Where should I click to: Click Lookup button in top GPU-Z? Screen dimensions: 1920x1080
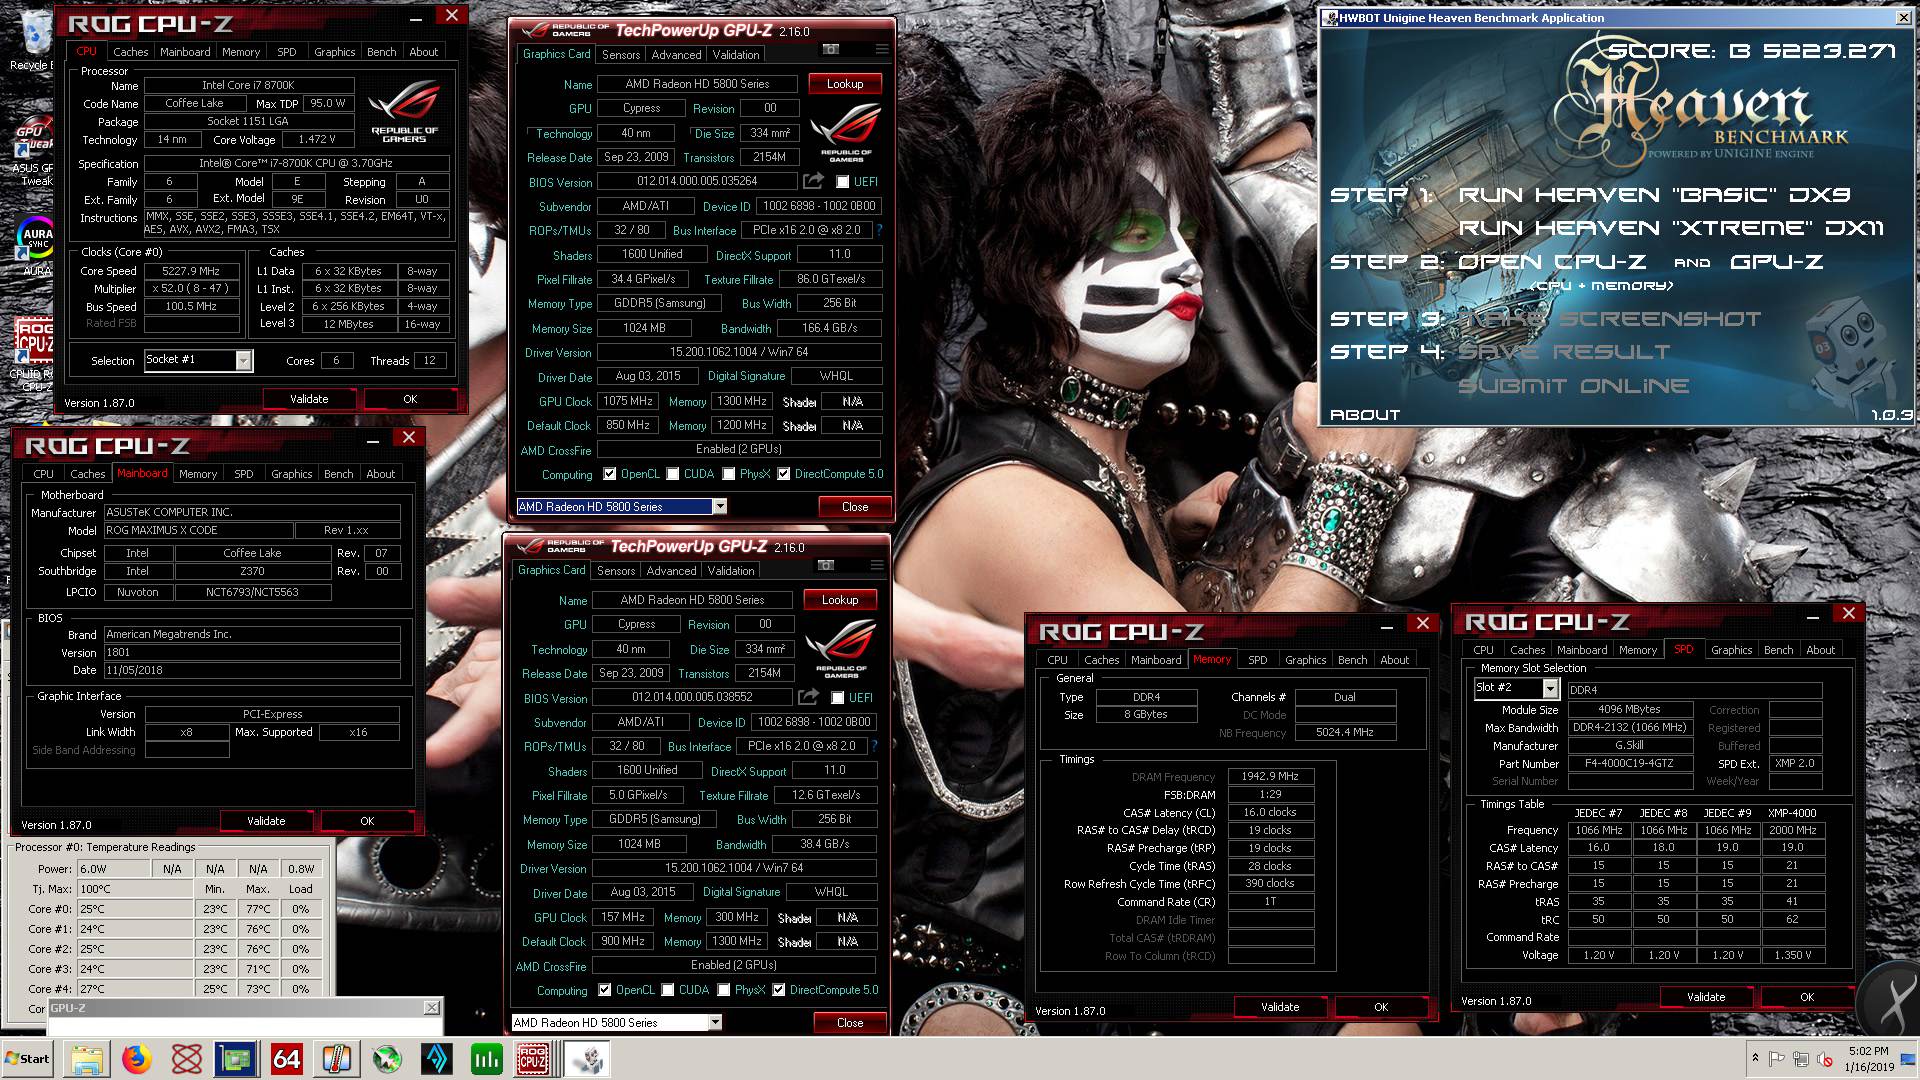[844, 84]
